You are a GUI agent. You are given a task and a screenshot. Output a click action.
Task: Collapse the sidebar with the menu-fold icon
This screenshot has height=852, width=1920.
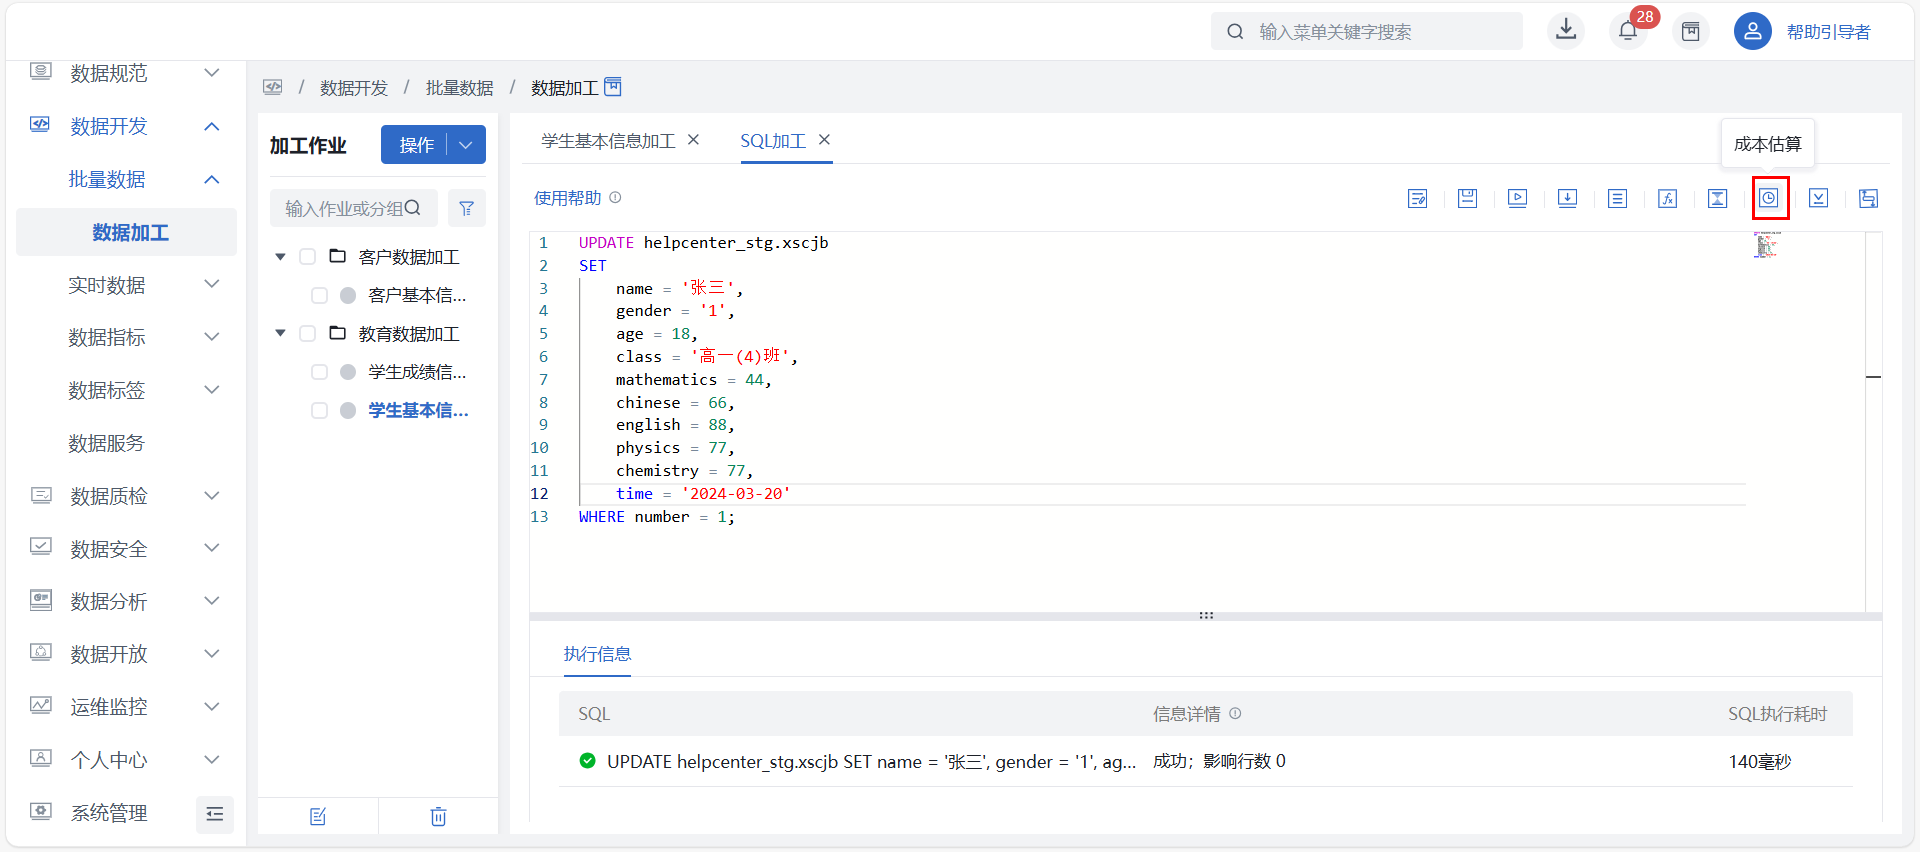pos(215,814)
